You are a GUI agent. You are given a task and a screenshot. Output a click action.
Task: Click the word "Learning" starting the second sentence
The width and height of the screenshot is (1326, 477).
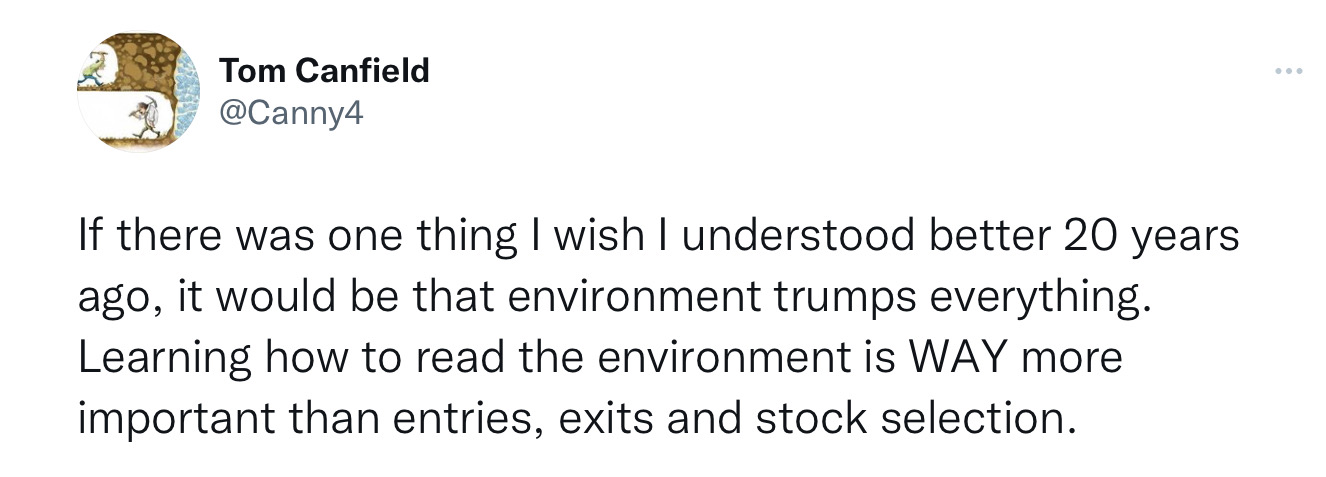(154, 356)
